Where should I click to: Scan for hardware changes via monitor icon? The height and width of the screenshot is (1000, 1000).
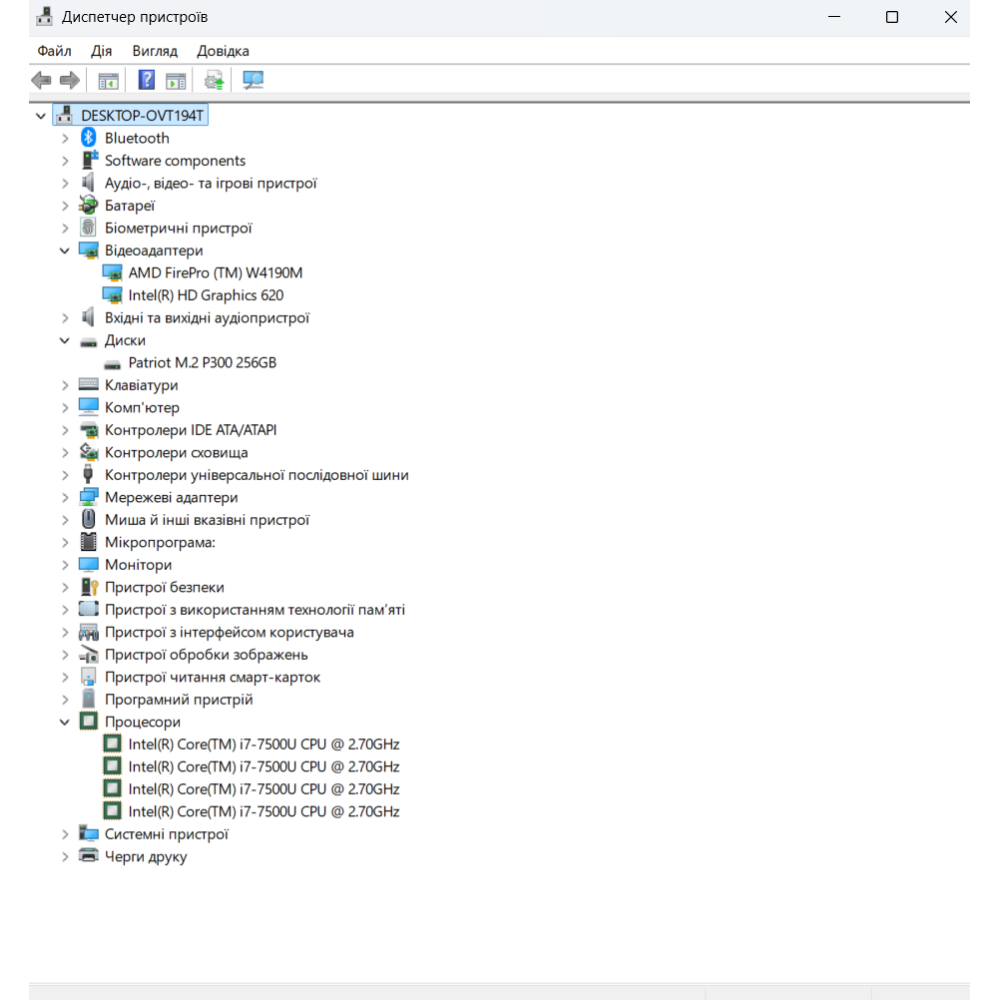pos(253,80)
